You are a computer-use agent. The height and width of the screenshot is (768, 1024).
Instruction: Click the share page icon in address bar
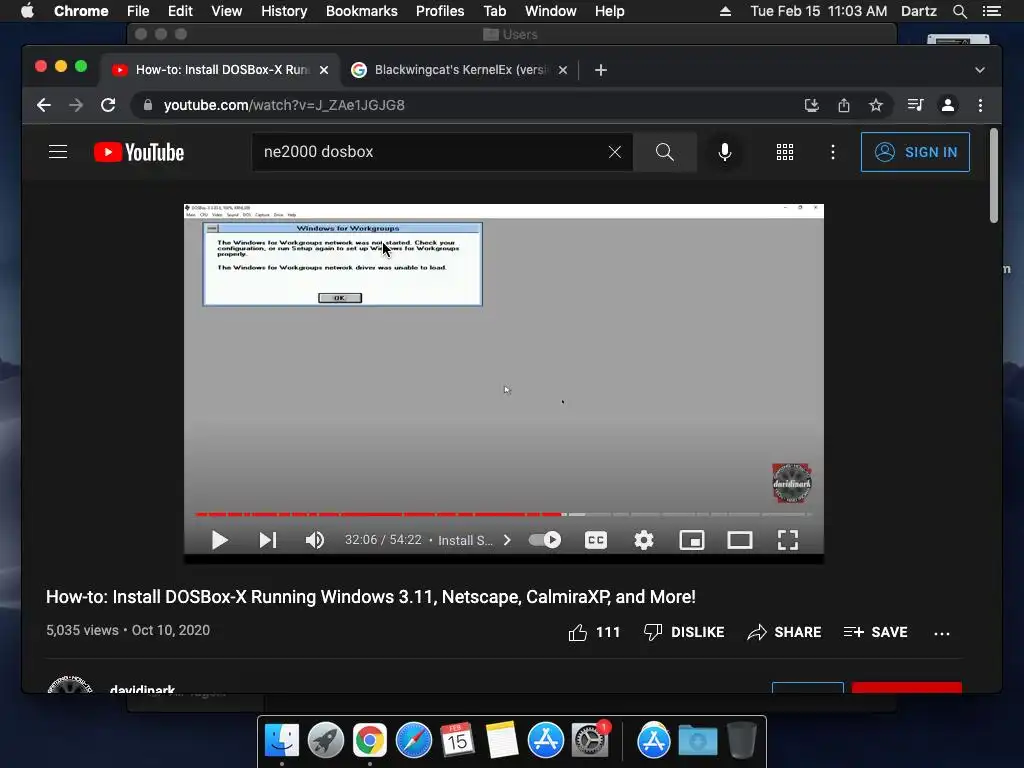click(x=844, y=105)
